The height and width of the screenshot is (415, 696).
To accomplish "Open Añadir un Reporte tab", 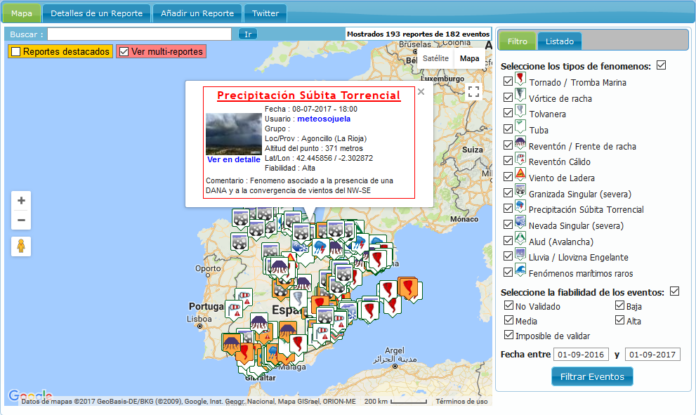I will [197, 13].
